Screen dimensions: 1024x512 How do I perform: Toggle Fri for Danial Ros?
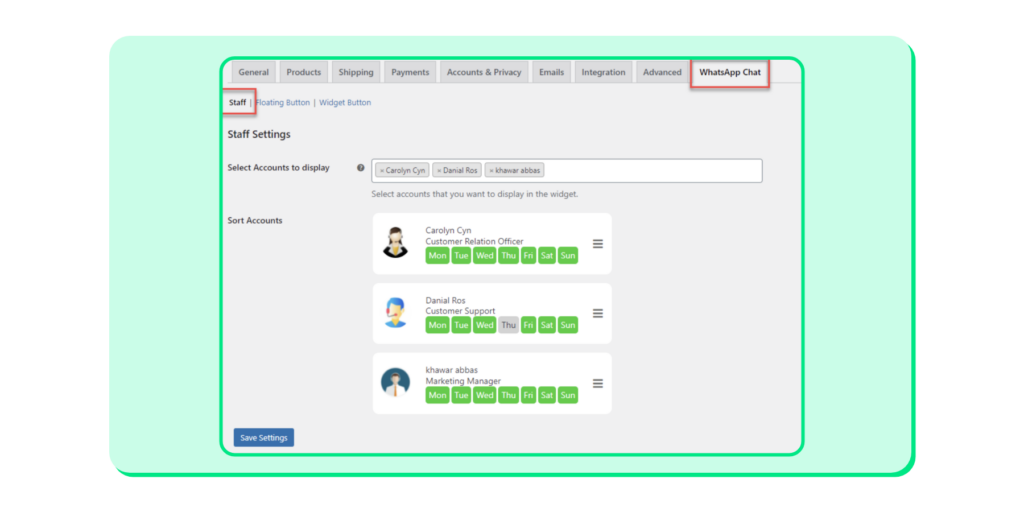click(528, 325)
